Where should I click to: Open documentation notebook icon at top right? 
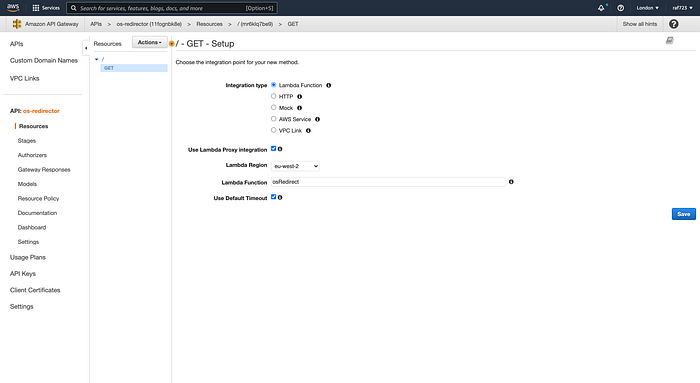point(670,41)
